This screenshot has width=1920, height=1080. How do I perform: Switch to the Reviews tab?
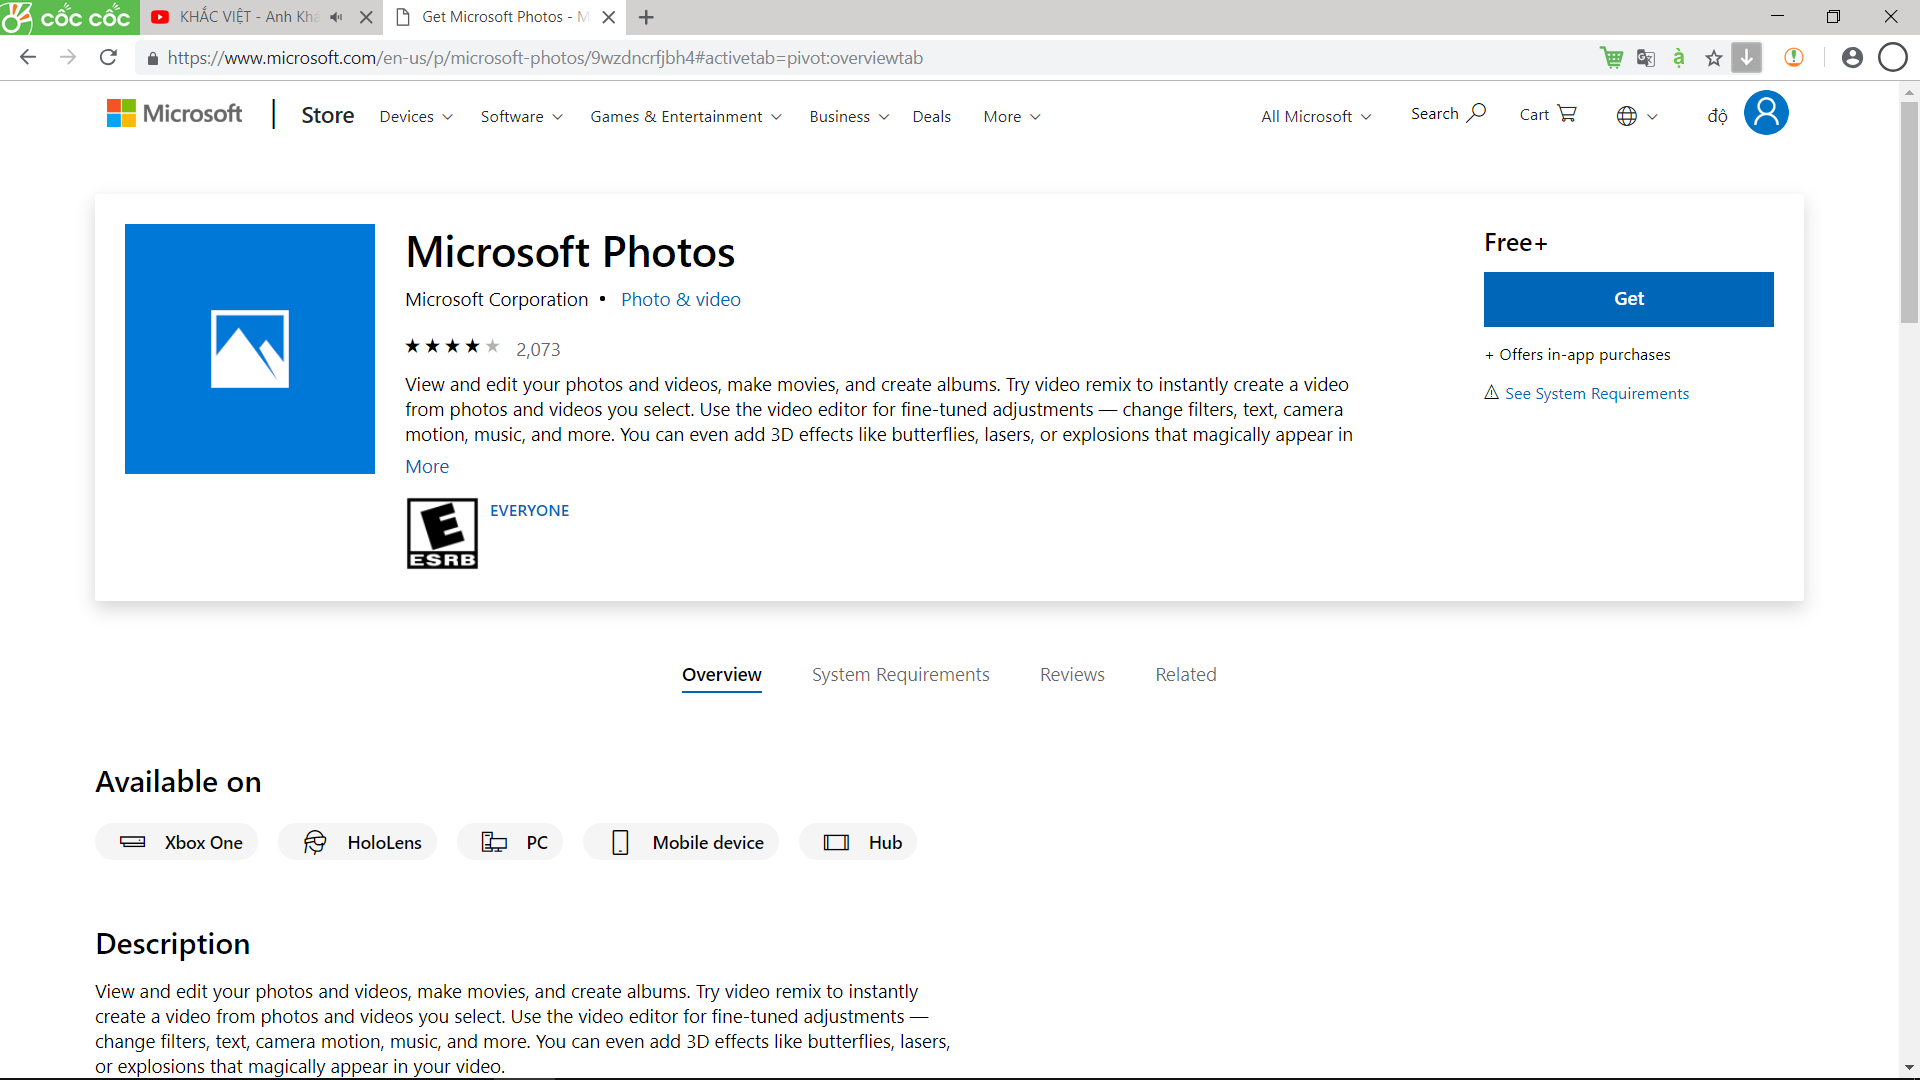click(x=1072, y=675)
